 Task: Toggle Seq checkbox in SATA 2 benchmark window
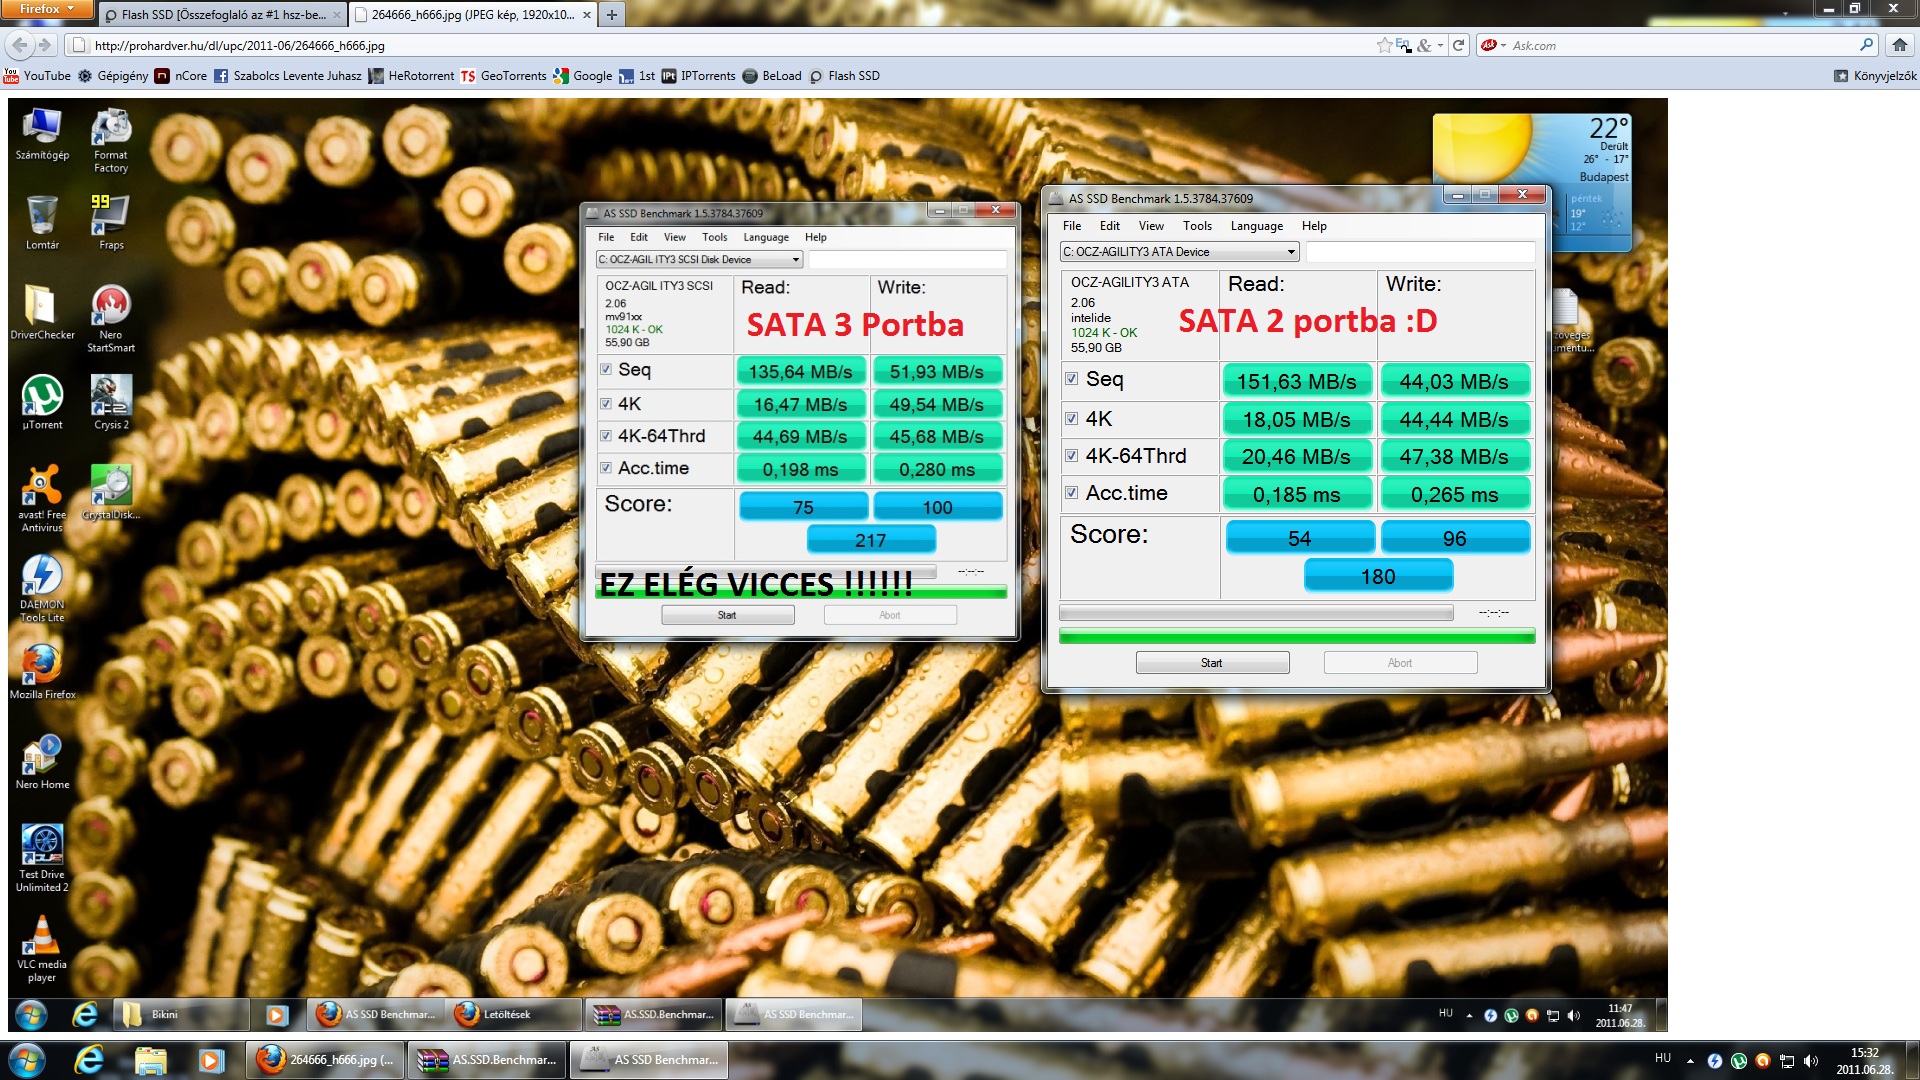pyautogui.click(x=1072, y=379)
